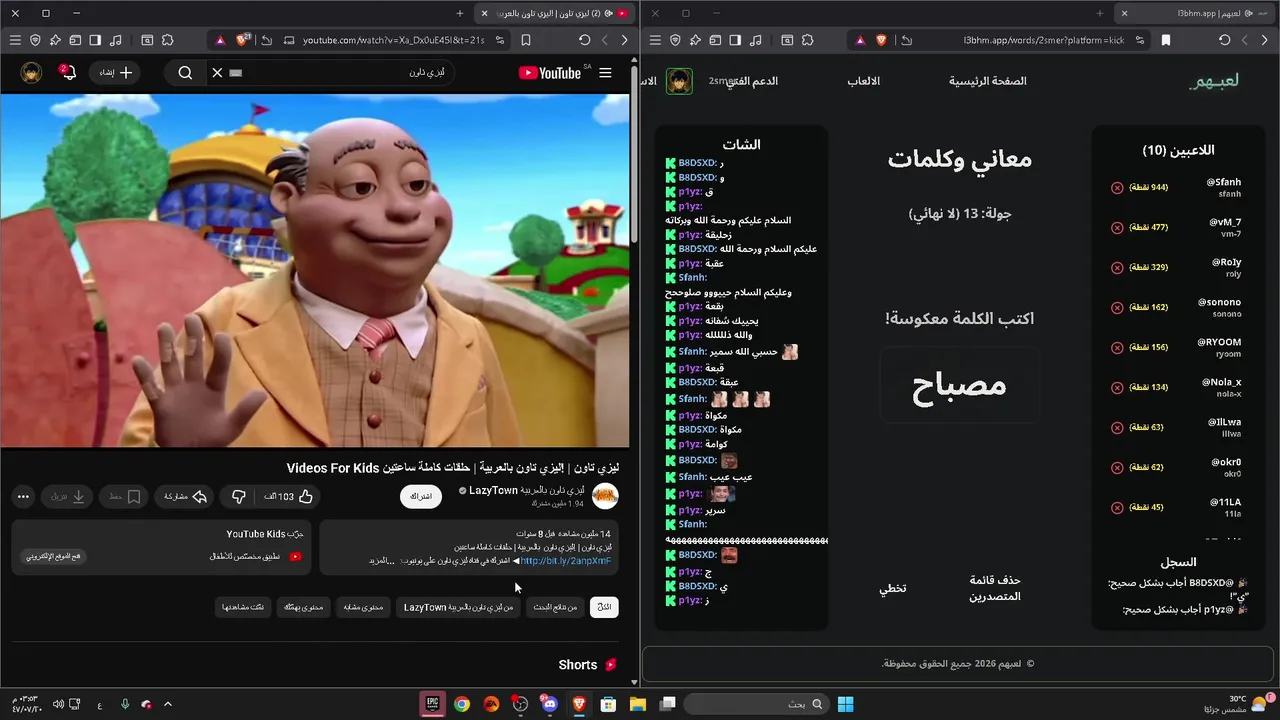Open Google Chrome from the taskbar
The image size is (1280, 720).
(x=461, y=704)
